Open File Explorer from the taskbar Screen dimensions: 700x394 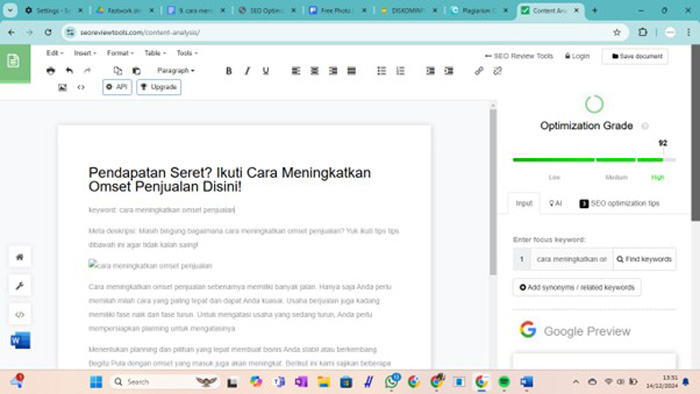324,382
